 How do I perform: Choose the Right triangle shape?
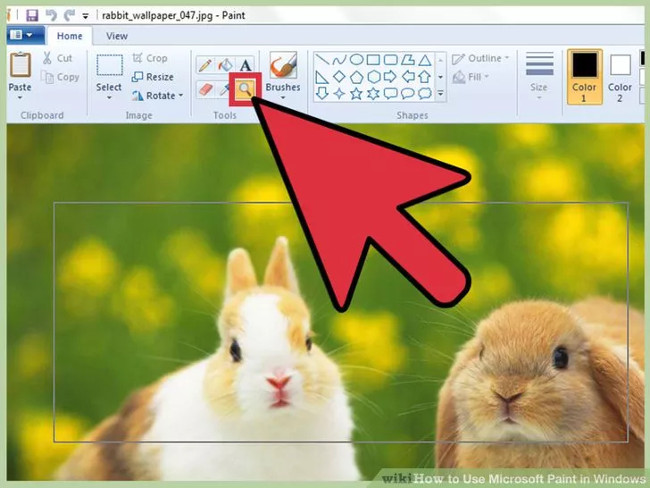click(322, 77)
